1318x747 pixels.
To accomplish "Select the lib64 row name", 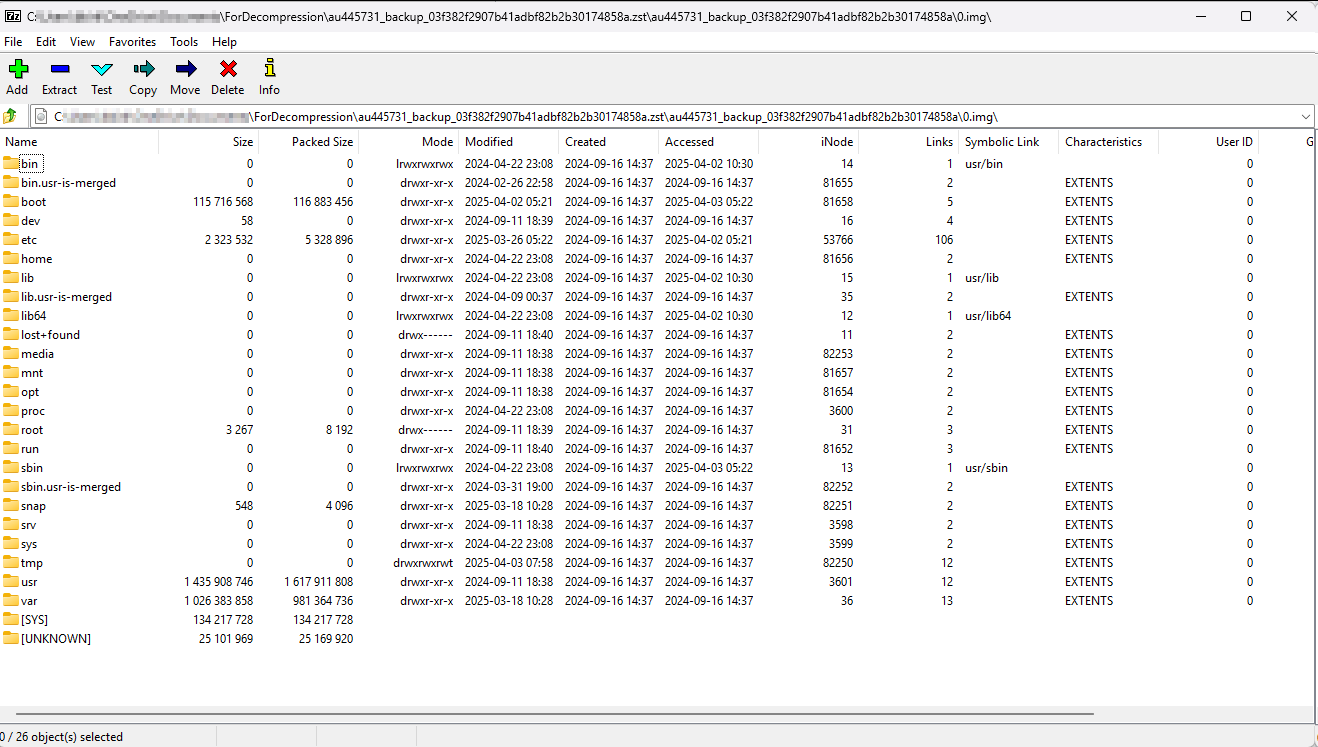I will 34,316.
